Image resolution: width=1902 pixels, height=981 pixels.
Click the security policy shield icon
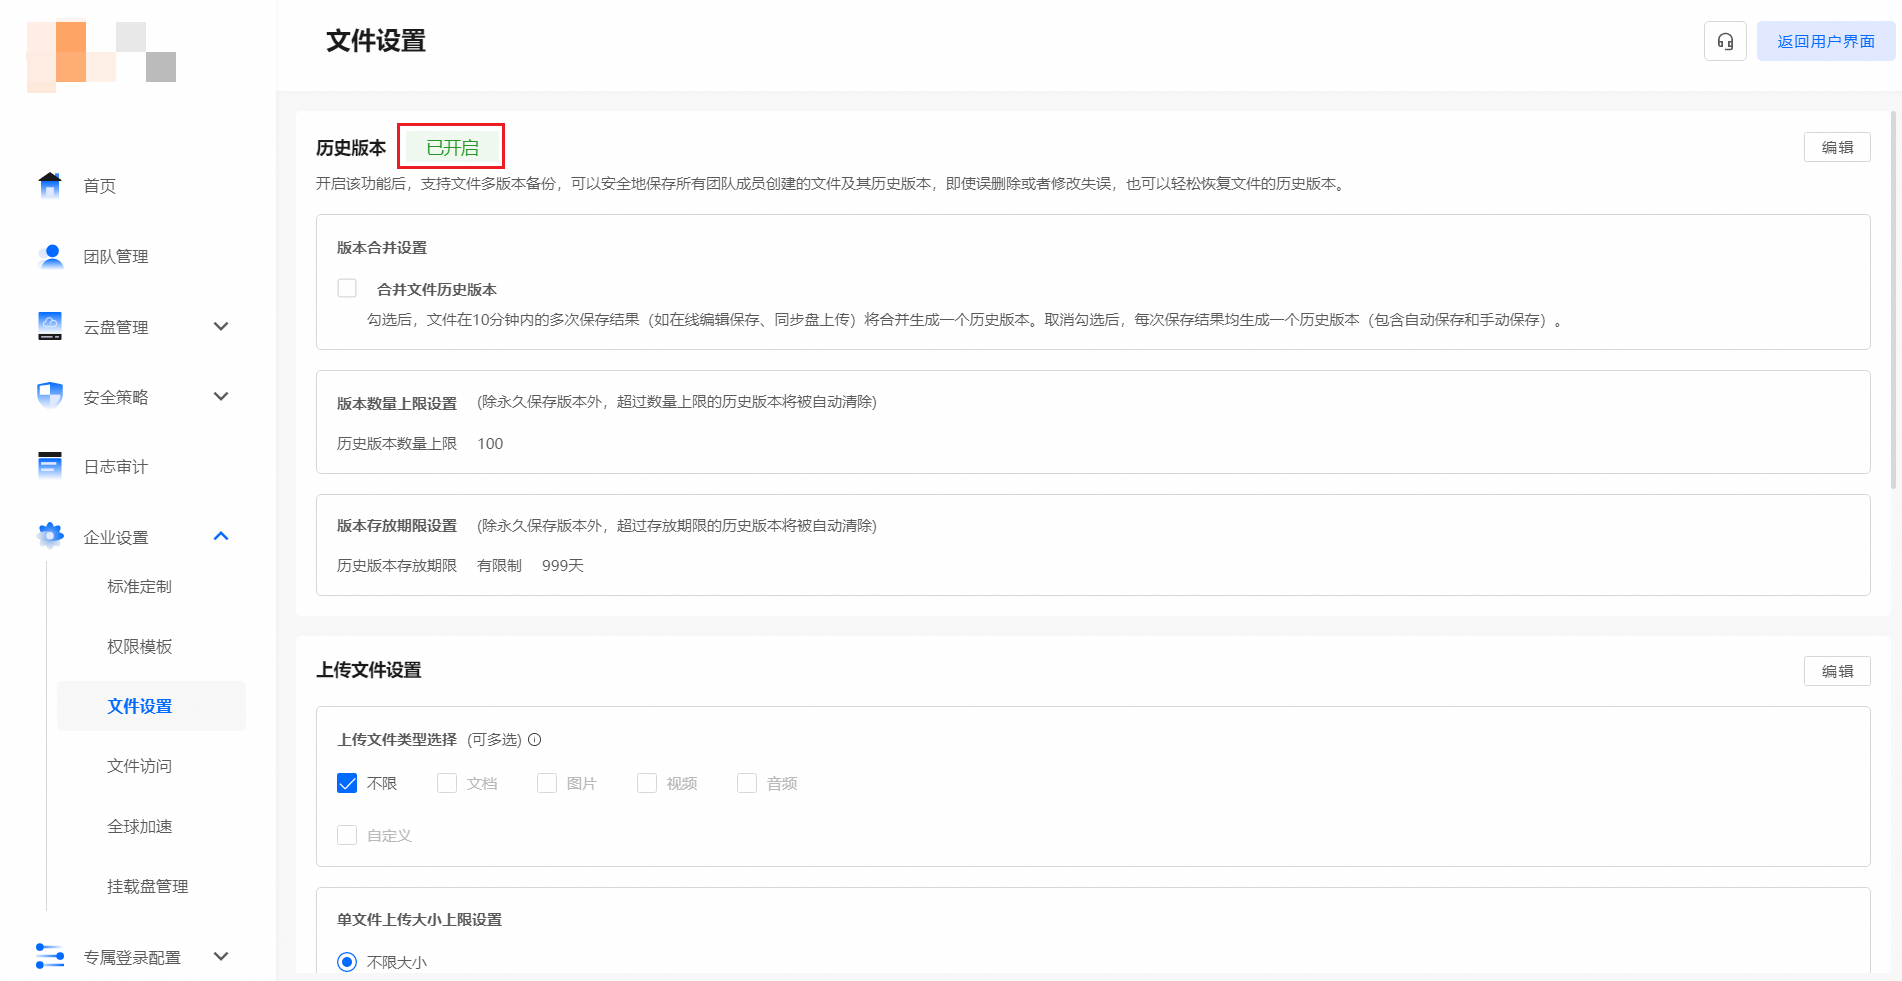click(x=49, y=396)
